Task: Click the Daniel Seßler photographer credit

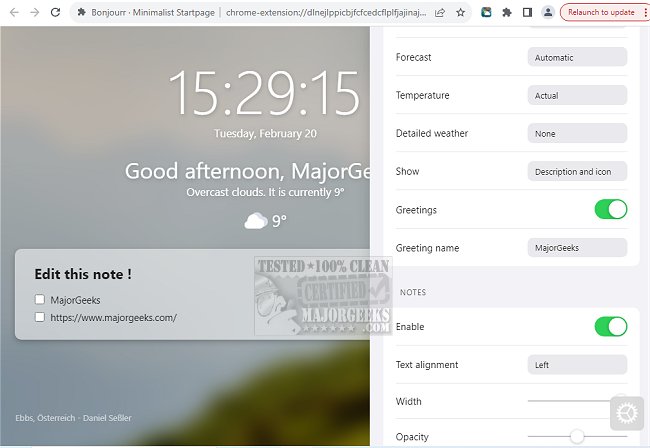Action: click(x=107, y=418)
